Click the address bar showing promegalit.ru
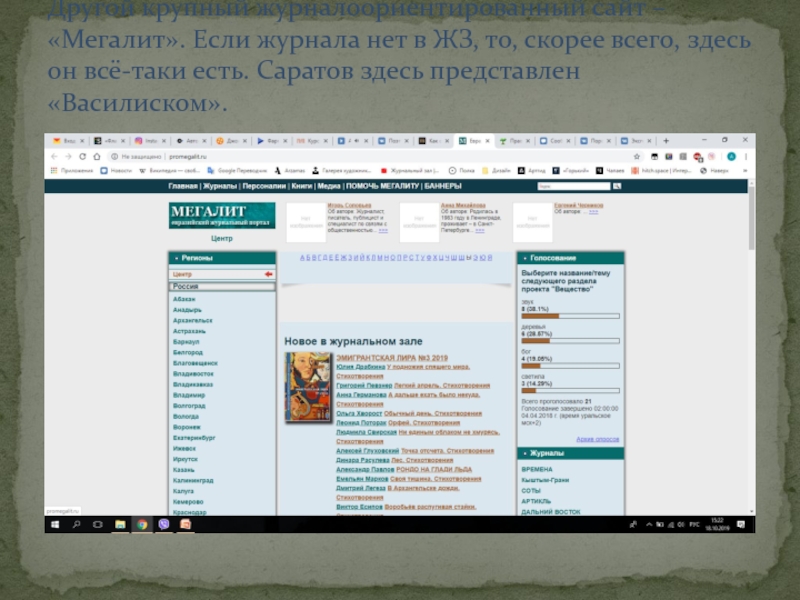The width and height of the screenshot is (800, 600). coord(370,157)
